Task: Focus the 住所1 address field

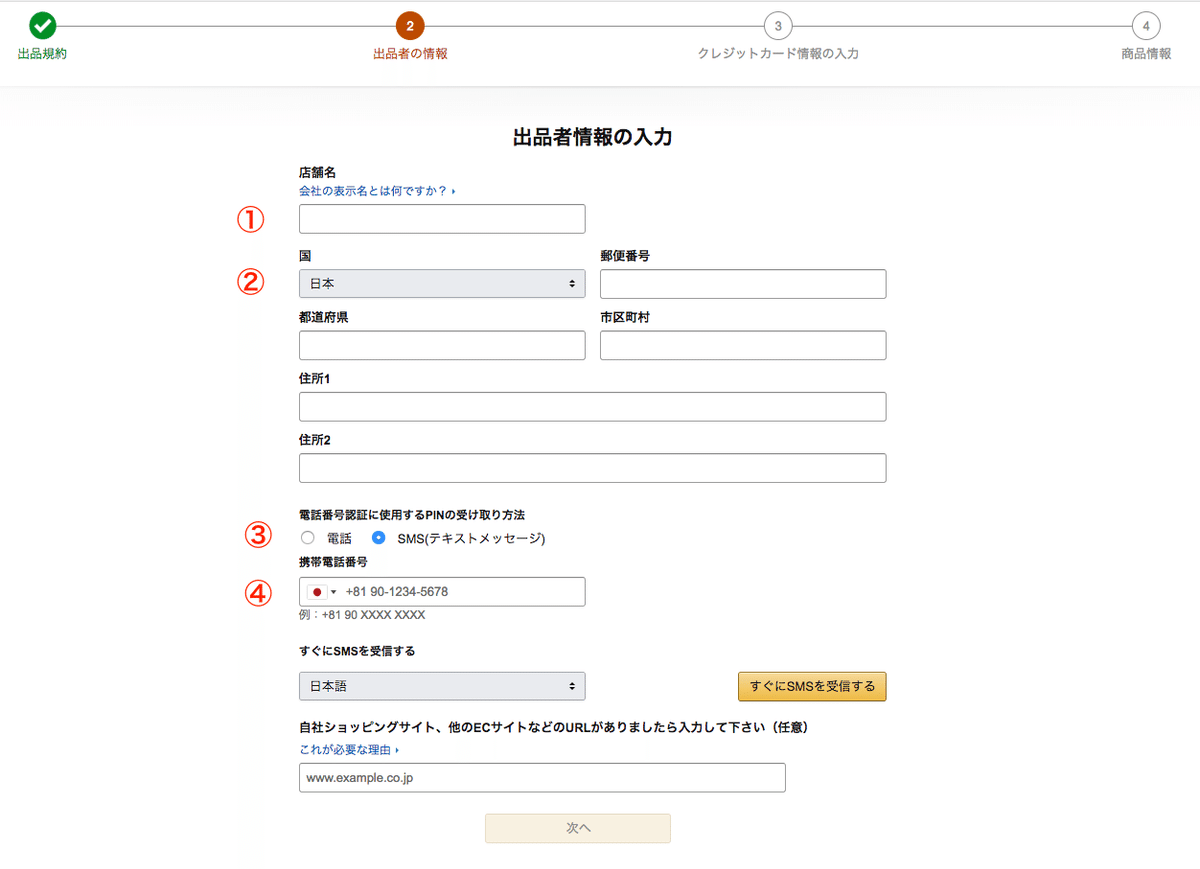Action: 592,407
